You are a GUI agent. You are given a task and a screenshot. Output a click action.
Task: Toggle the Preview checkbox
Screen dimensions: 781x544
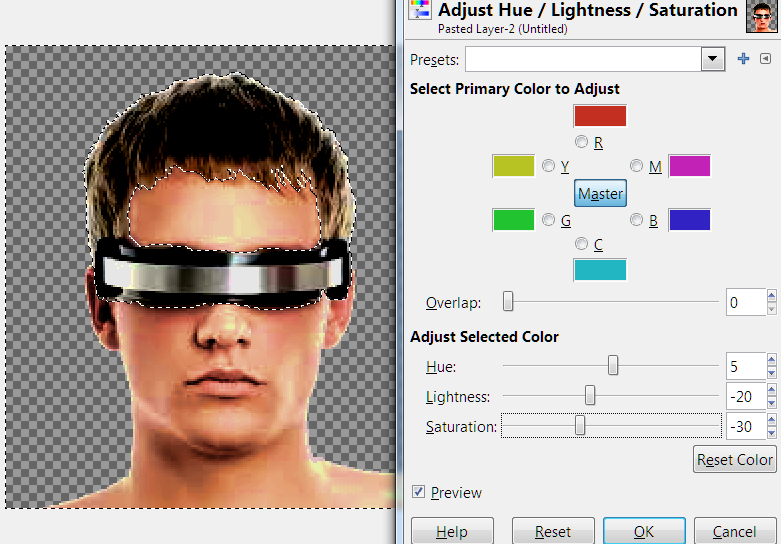[418, 492]
